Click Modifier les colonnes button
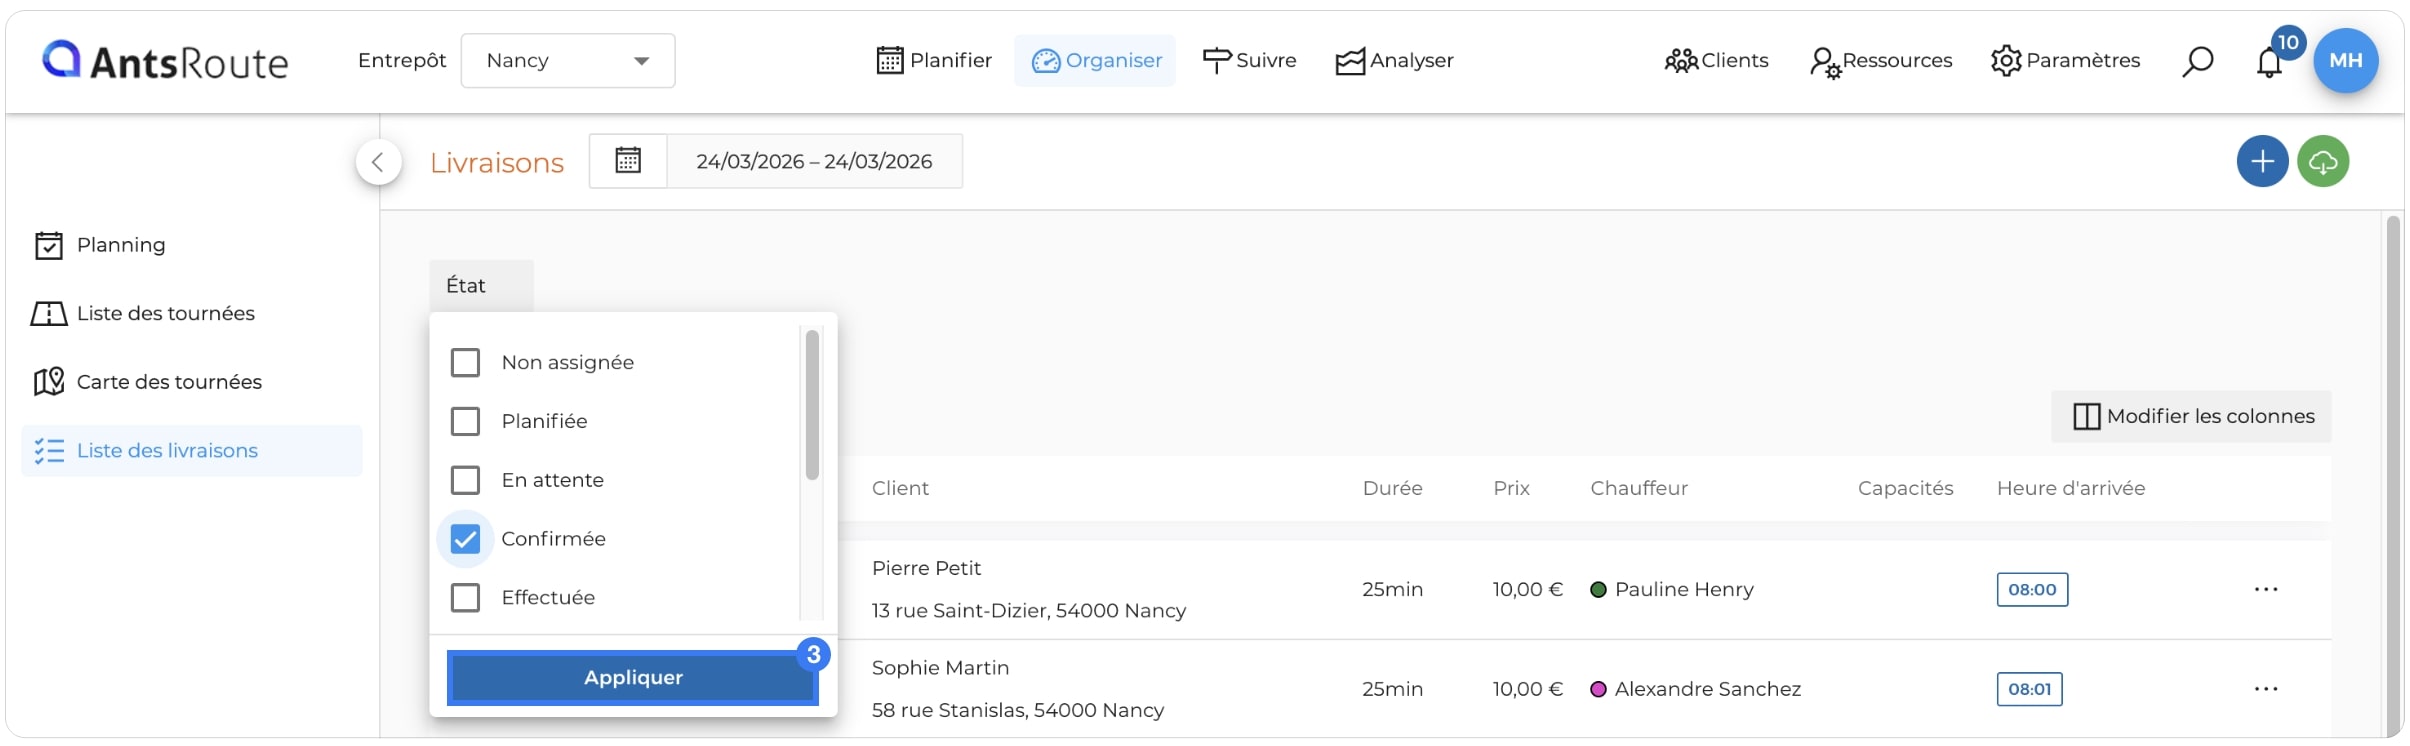 click(2192, 417)
